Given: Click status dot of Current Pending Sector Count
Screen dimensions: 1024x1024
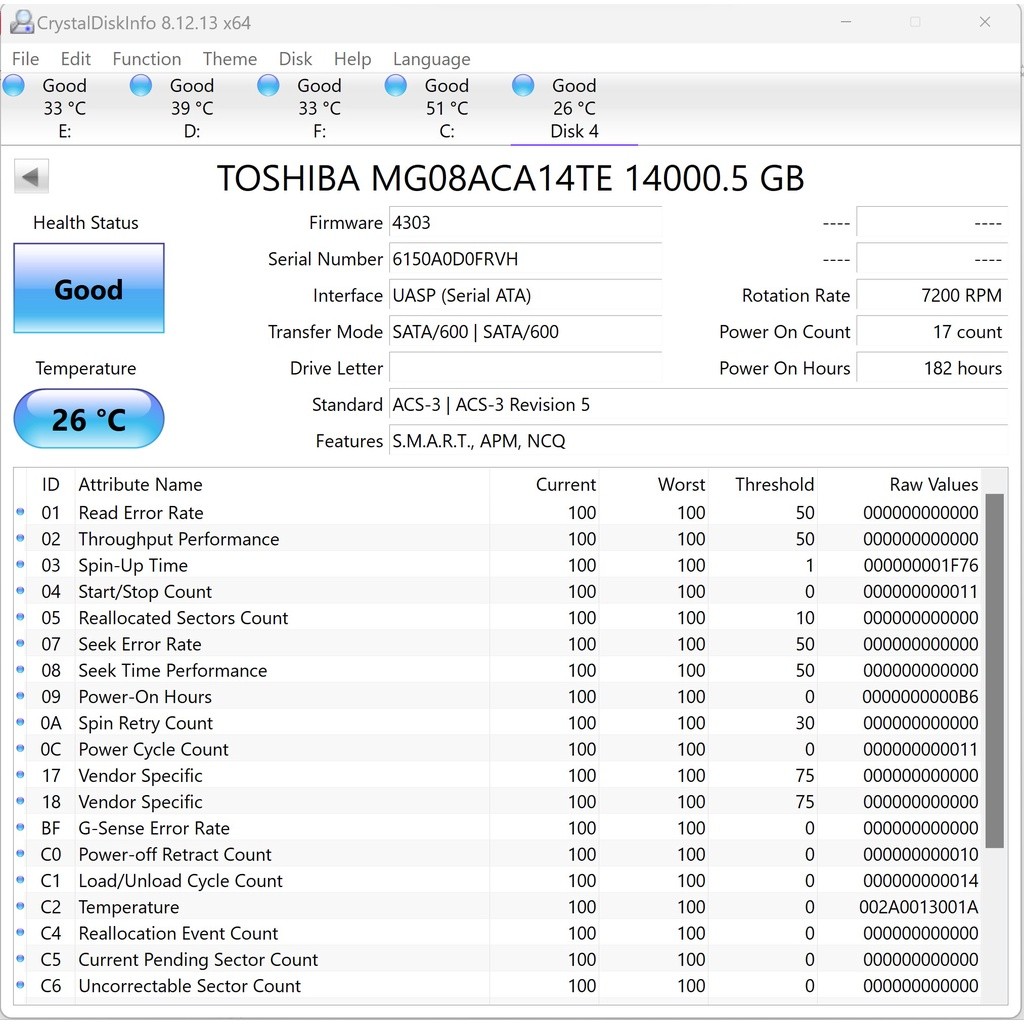Looking at the screenshot, I should point(20,959).
